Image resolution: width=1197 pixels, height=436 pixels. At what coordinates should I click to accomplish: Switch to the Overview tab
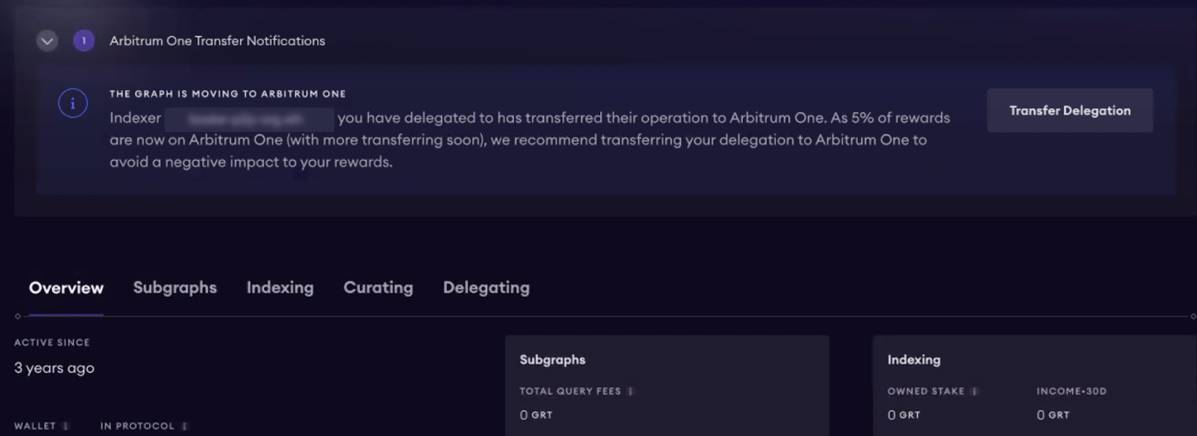point(66,288)
